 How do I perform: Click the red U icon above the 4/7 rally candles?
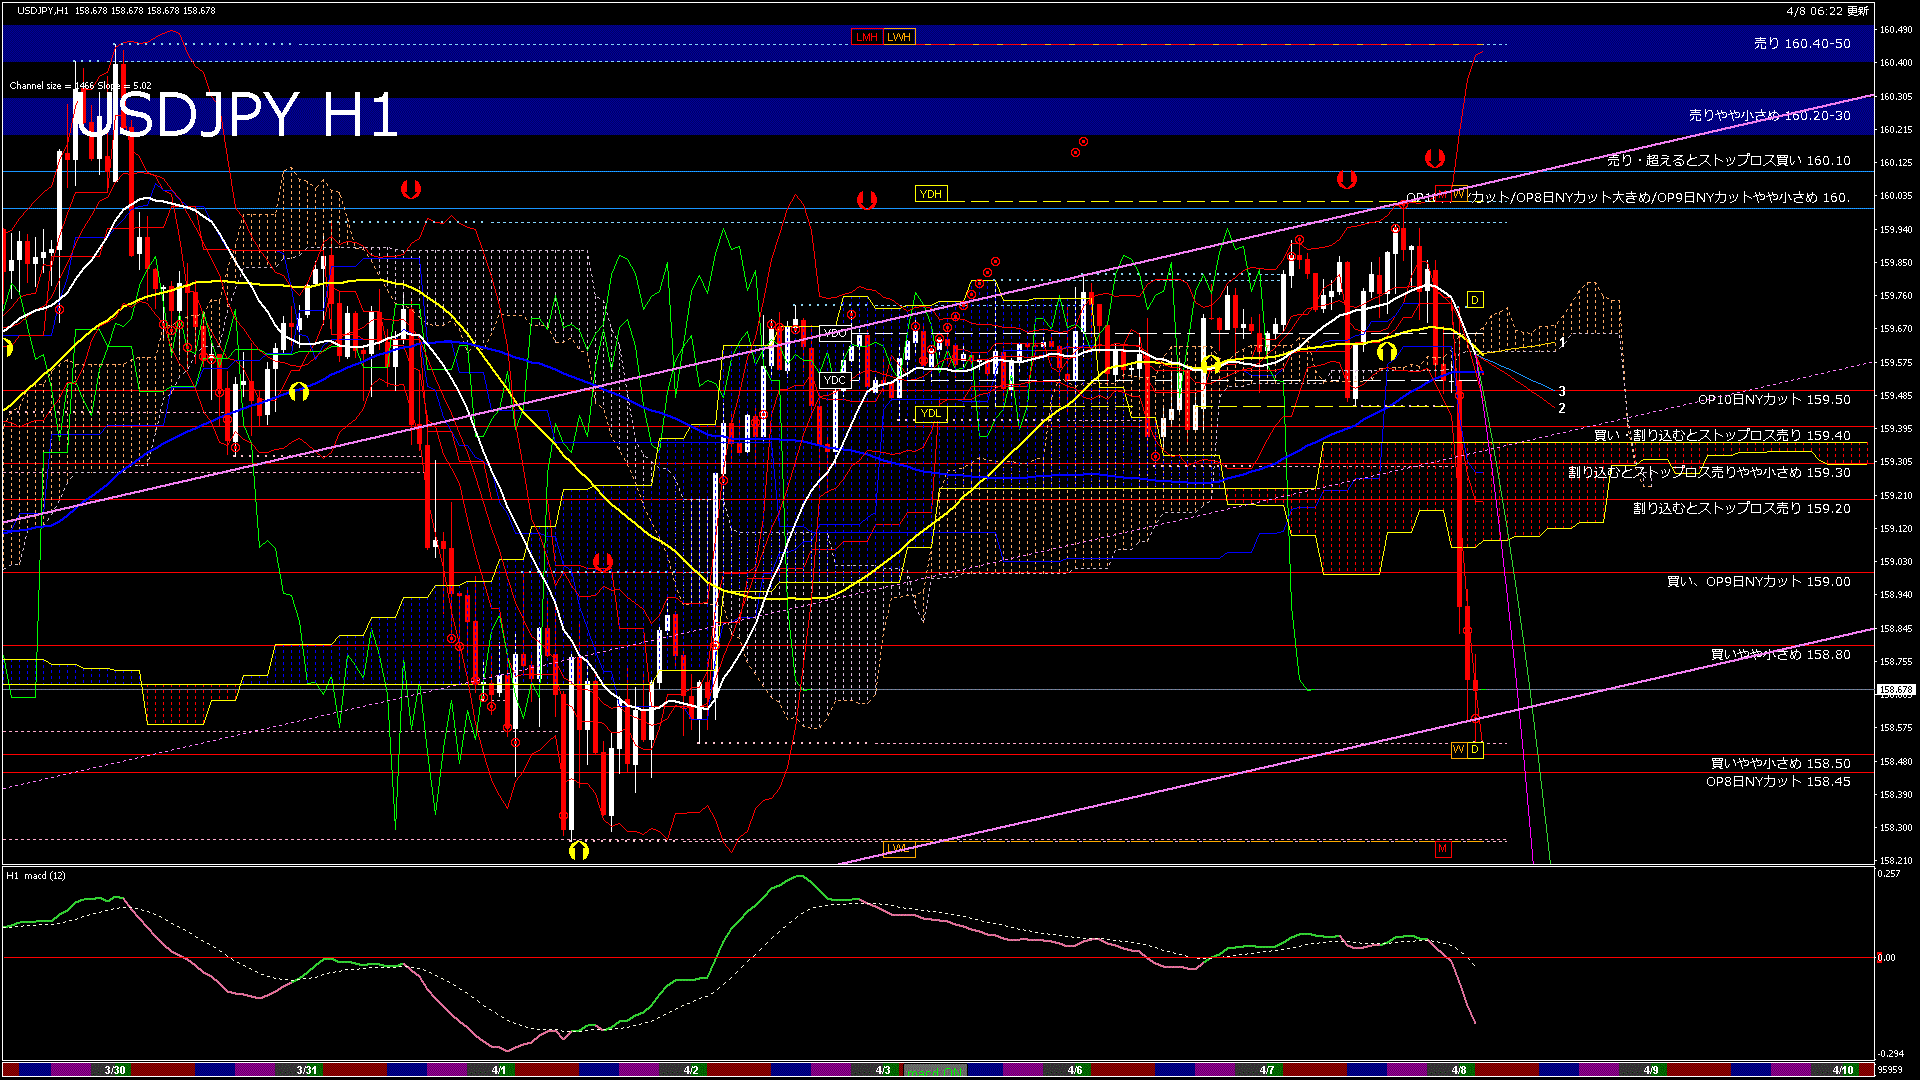[1345, 178]
